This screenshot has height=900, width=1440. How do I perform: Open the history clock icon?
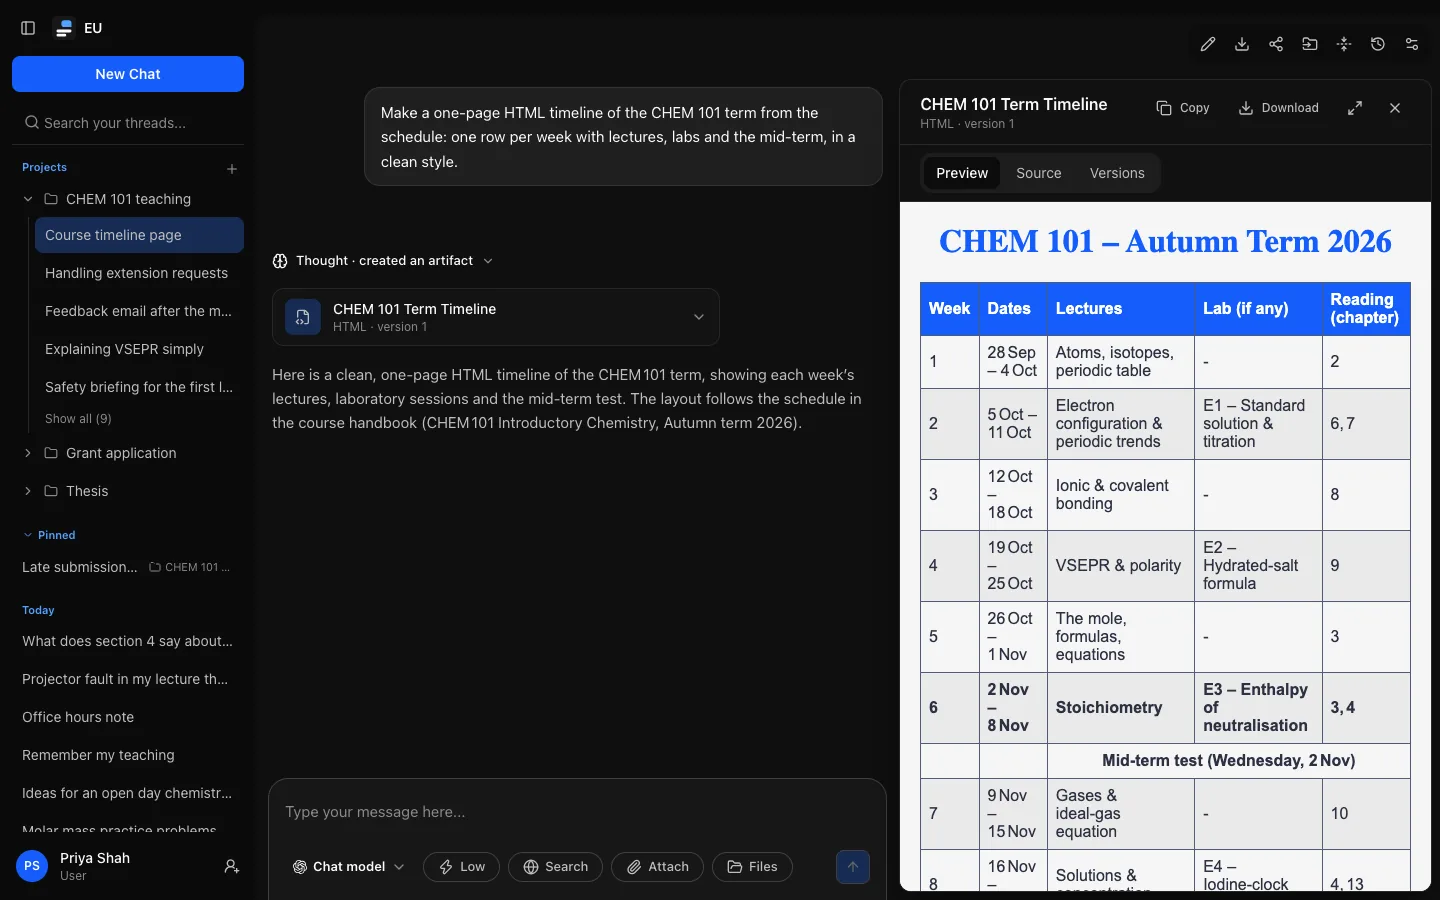tap(1378, 44)
